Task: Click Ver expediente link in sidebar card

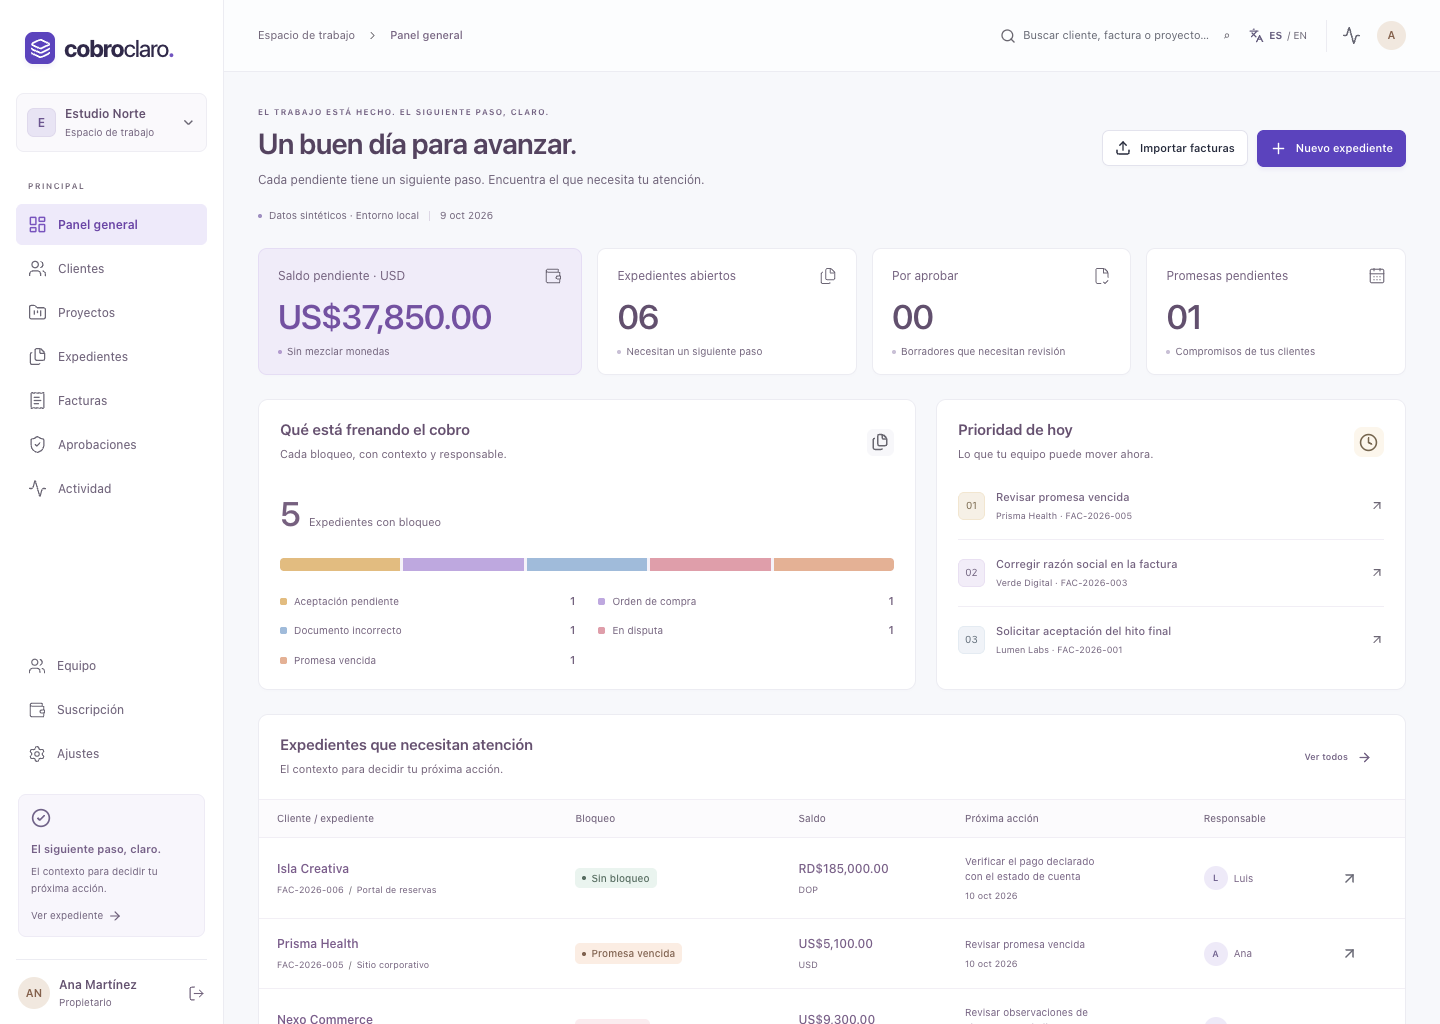Action: click(76, 916)
